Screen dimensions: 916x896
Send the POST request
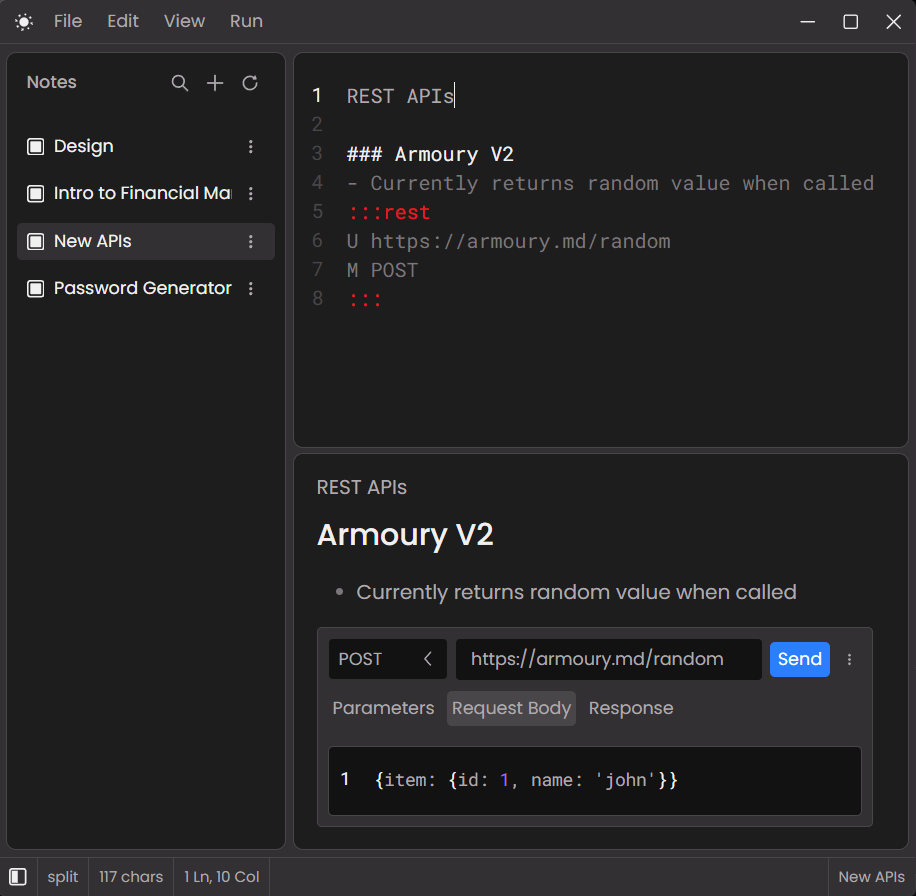799,659
